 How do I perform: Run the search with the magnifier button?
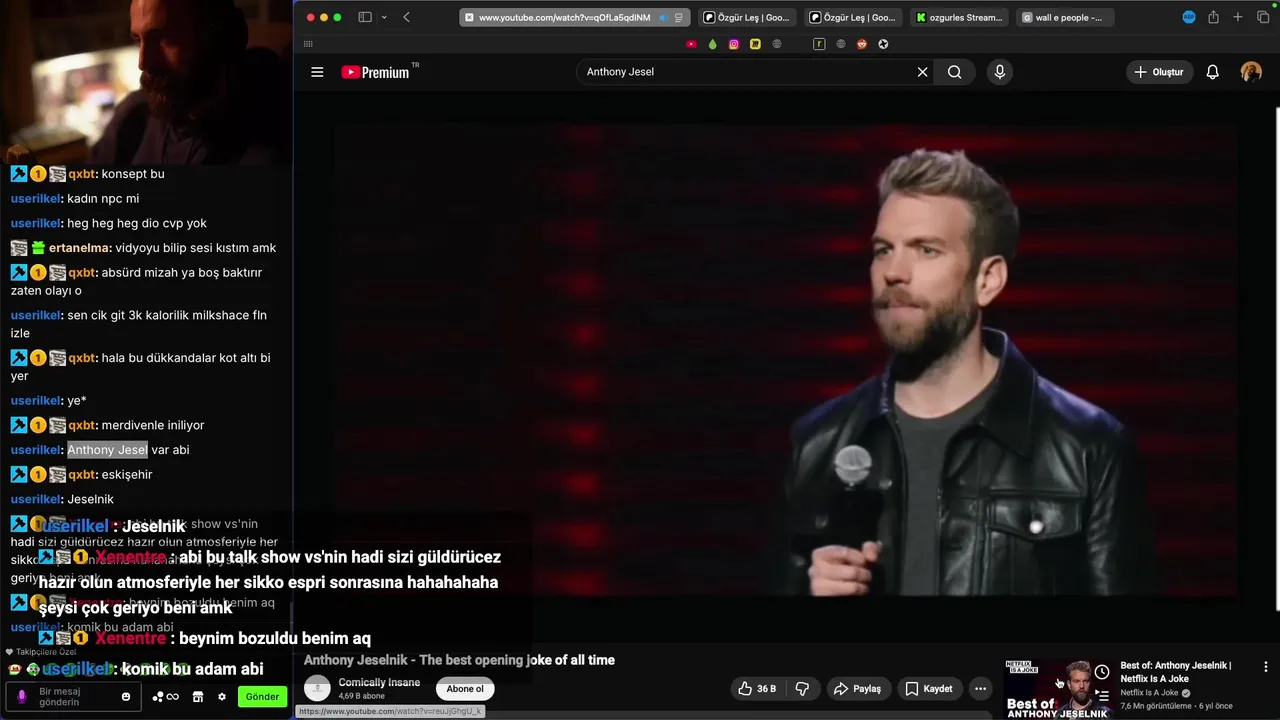(955, 72)
